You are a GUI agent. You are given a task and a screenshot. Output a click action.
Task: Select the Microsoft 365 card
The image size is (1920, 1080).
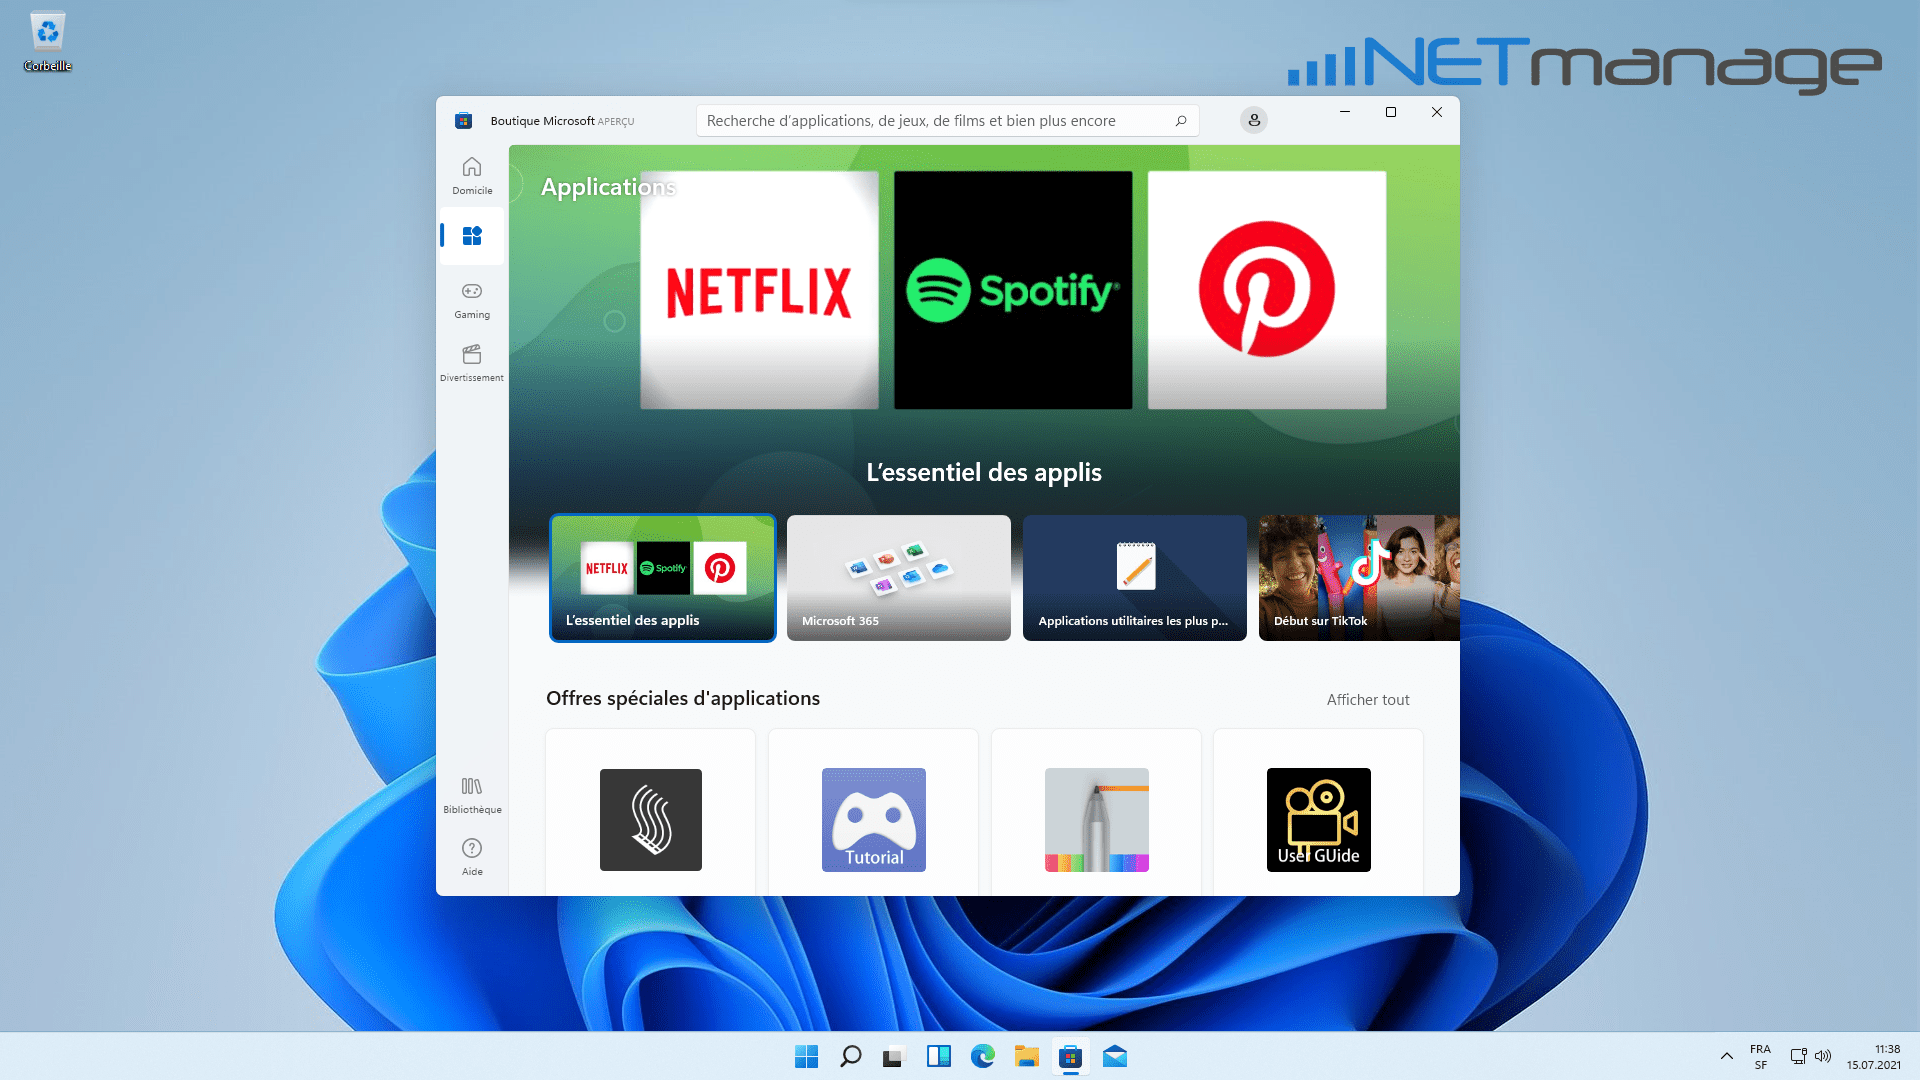pos(899,578)
